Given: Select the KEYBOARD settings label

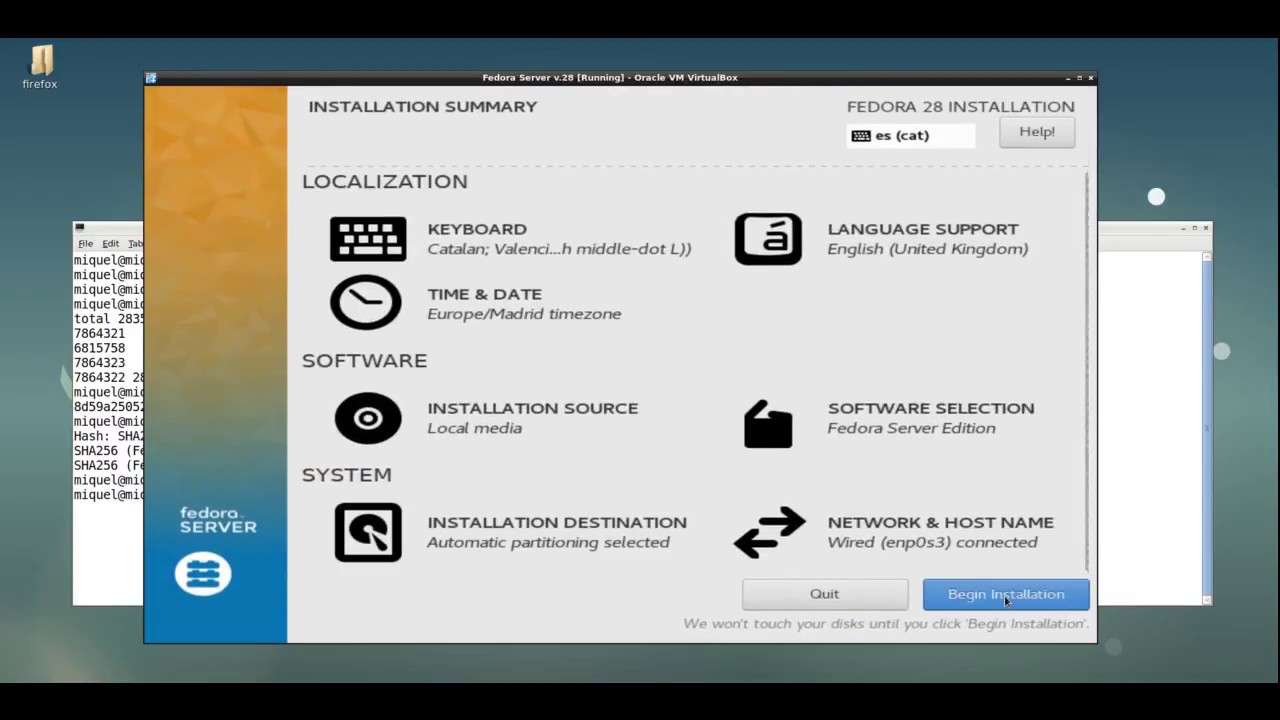Looking at the screenshot, I should [x=477, y=229].
